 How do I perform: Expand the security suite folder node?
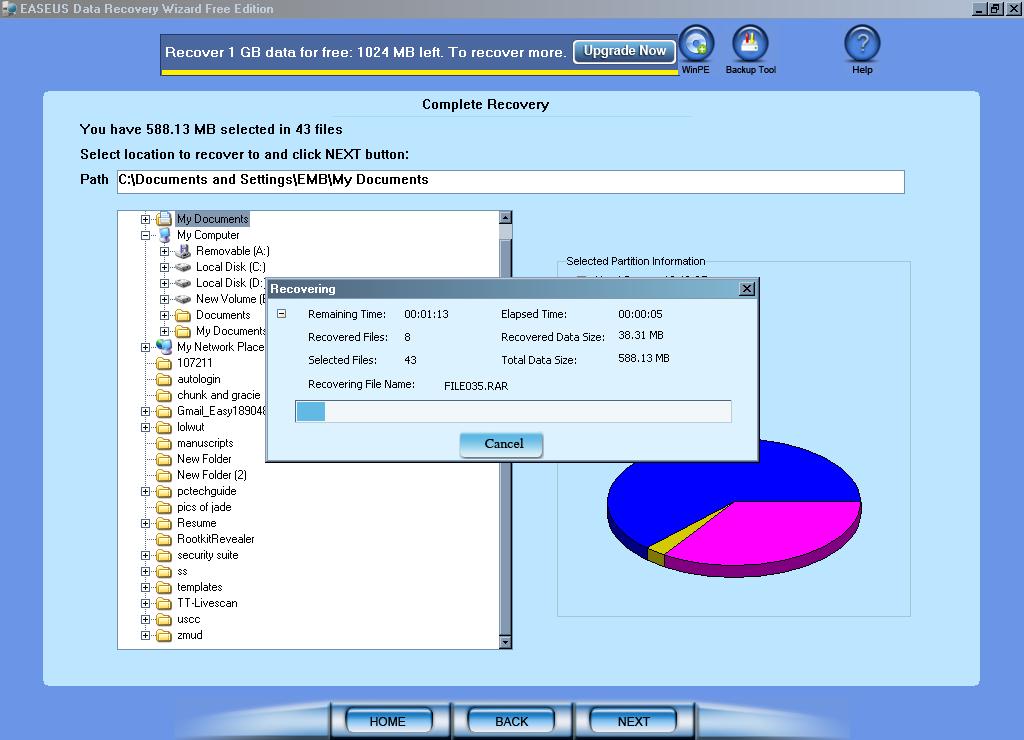click(x=146, y=555)
